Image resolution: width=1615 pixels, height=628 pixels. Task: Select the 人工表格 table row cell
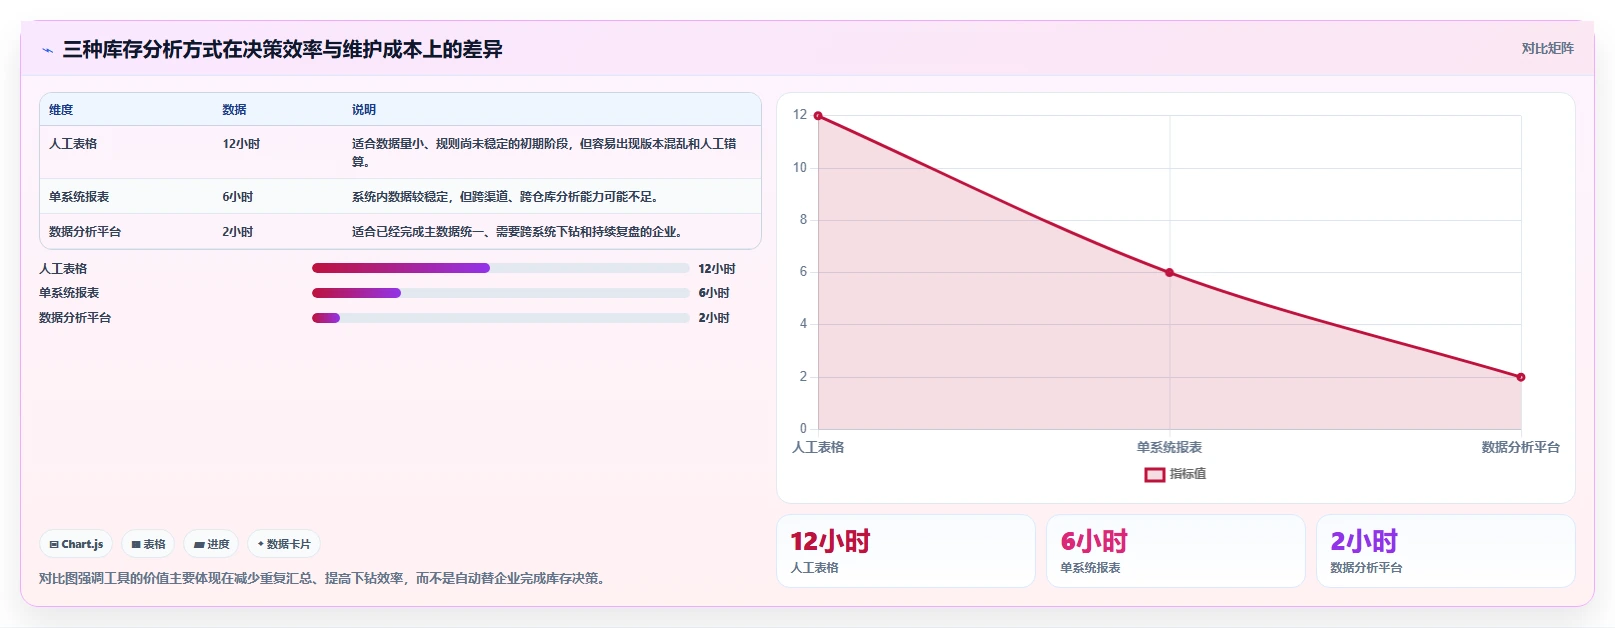pos(73,144)
